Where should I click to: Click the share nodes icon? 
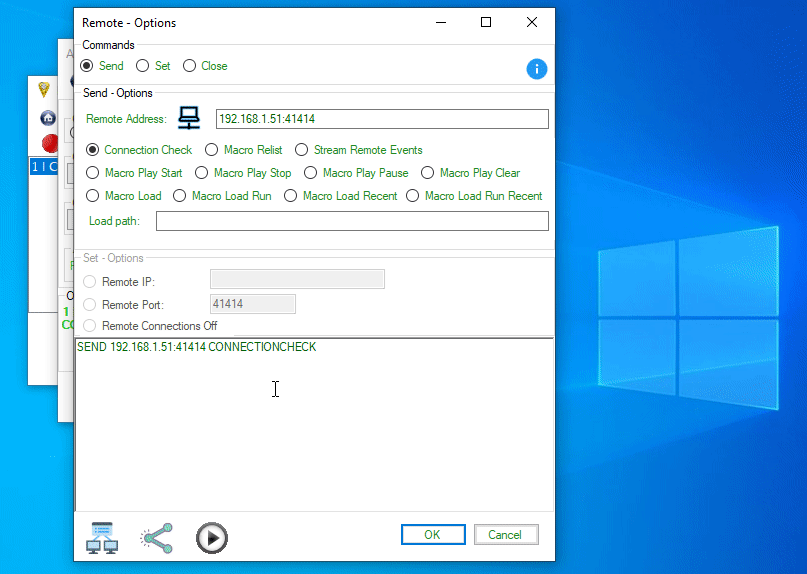(156, 537)
